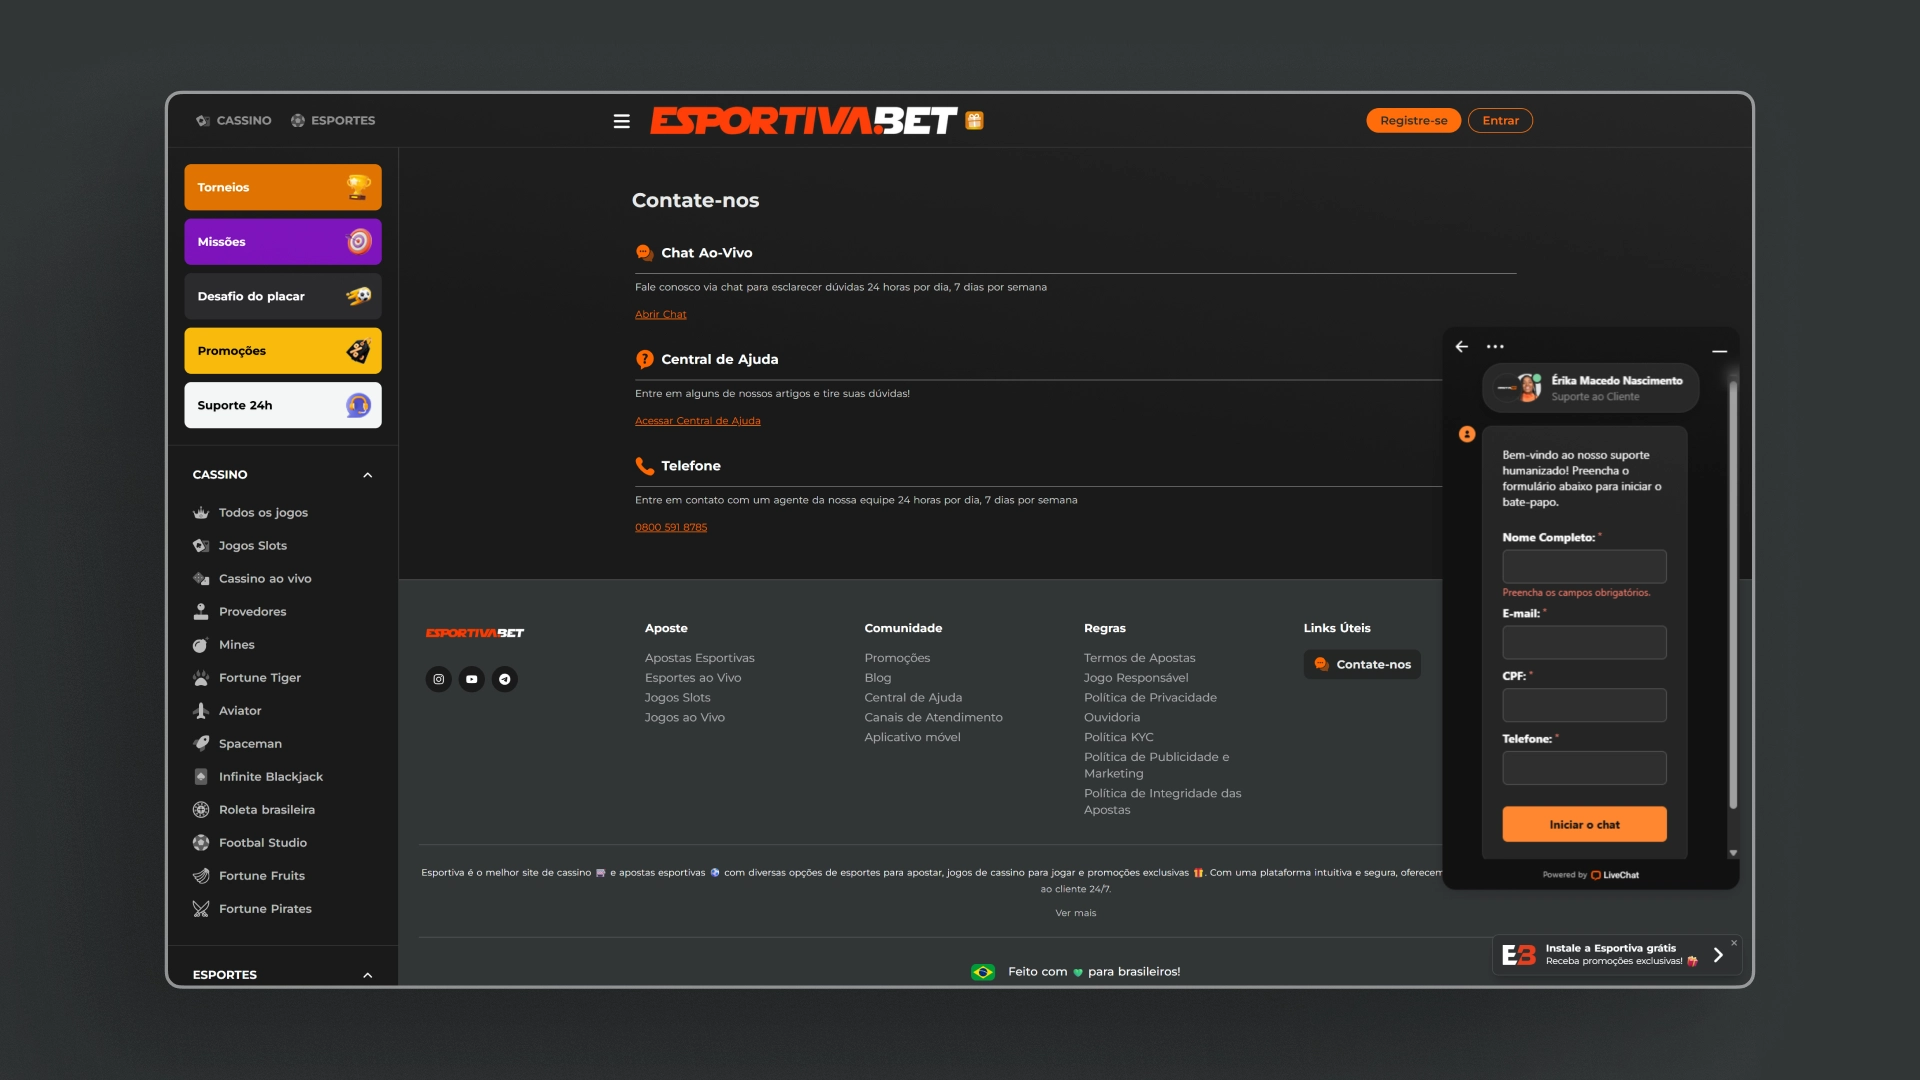The height and width of the screenshot is (1080, 1920).
Task: Click the agent Érika Macedo Nascimento avatar
Action: [1528, 387]
